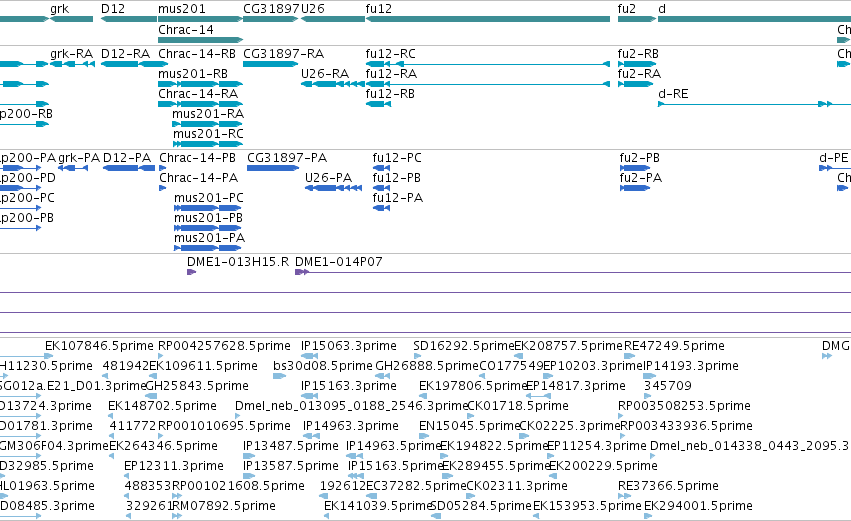Viewport: 851px width, 521px height.
Task: Select the fu12-PC protein label
Action: [x=397, y=158]
